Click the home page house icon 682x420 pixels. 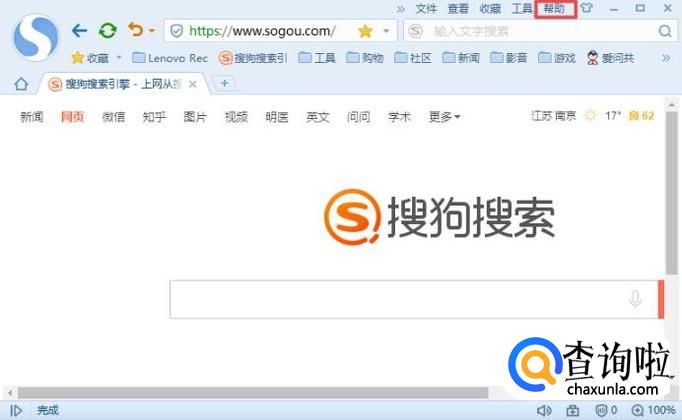(21, 84)
